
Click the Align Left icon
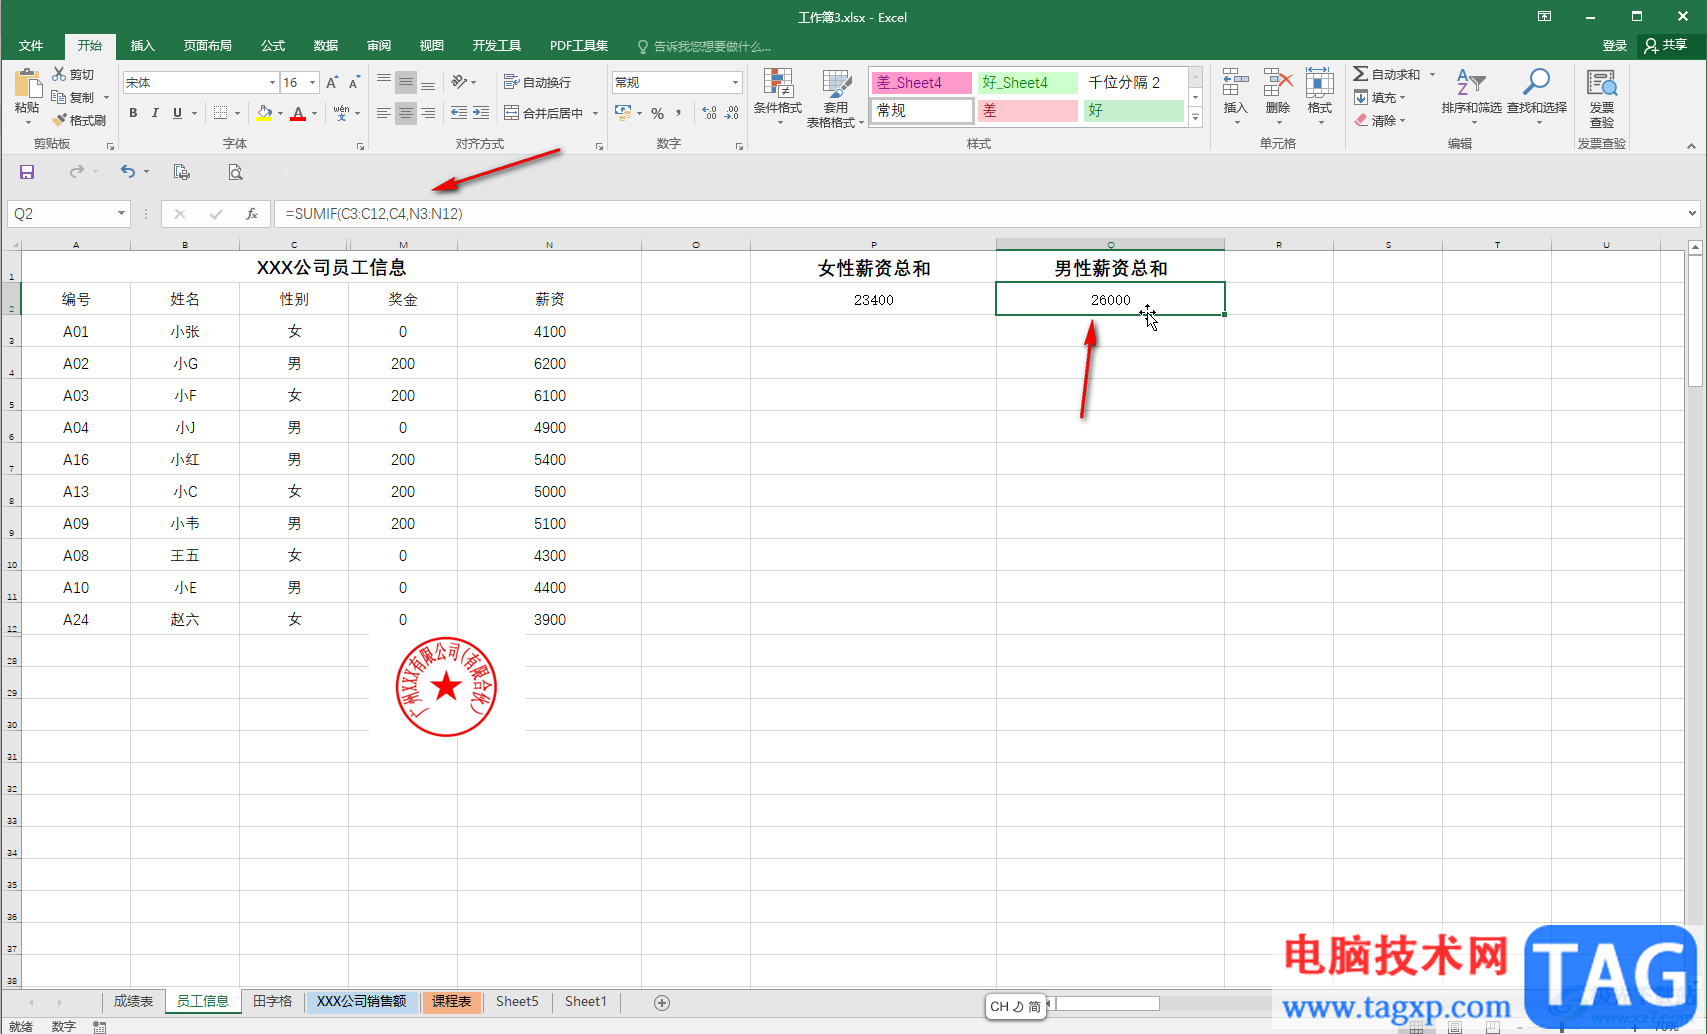pyautogui.click(x=384, y=113)
